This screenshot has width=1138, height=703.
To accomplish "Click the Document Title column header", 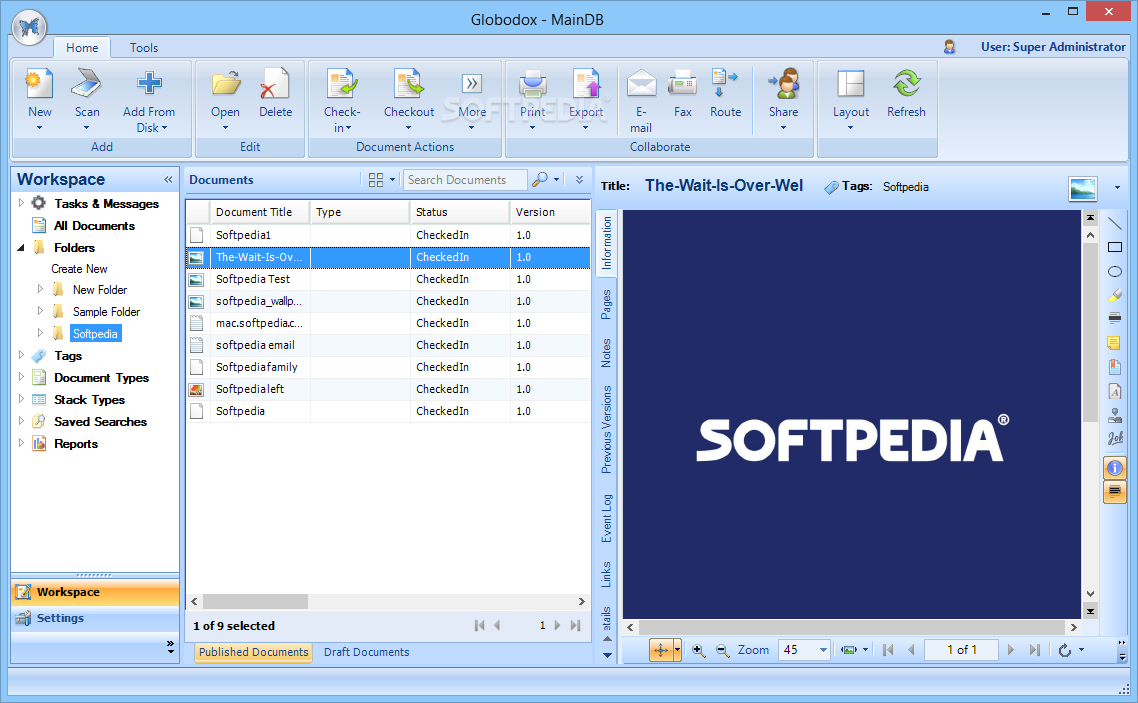I will pos(260,212).
